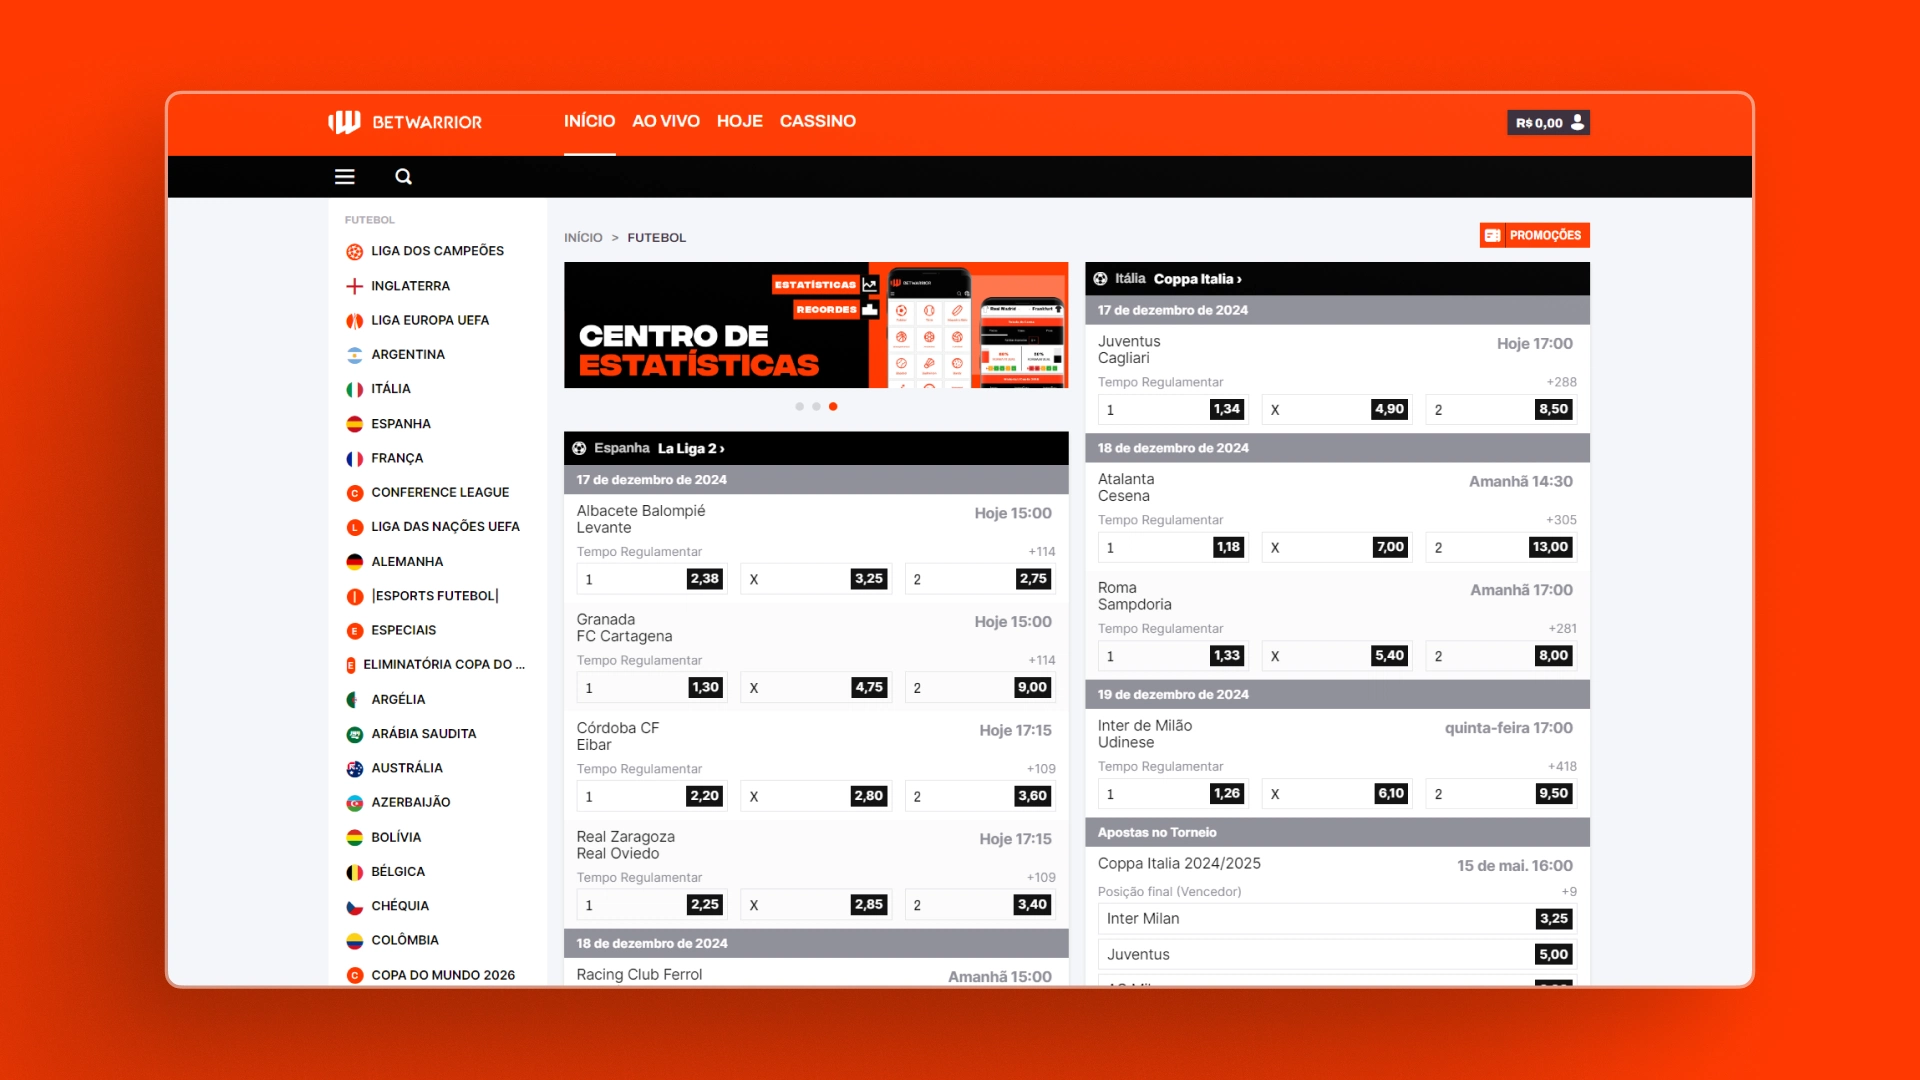Show +418 more markets for Inter match
1920x1080 pixels.
1561,767
